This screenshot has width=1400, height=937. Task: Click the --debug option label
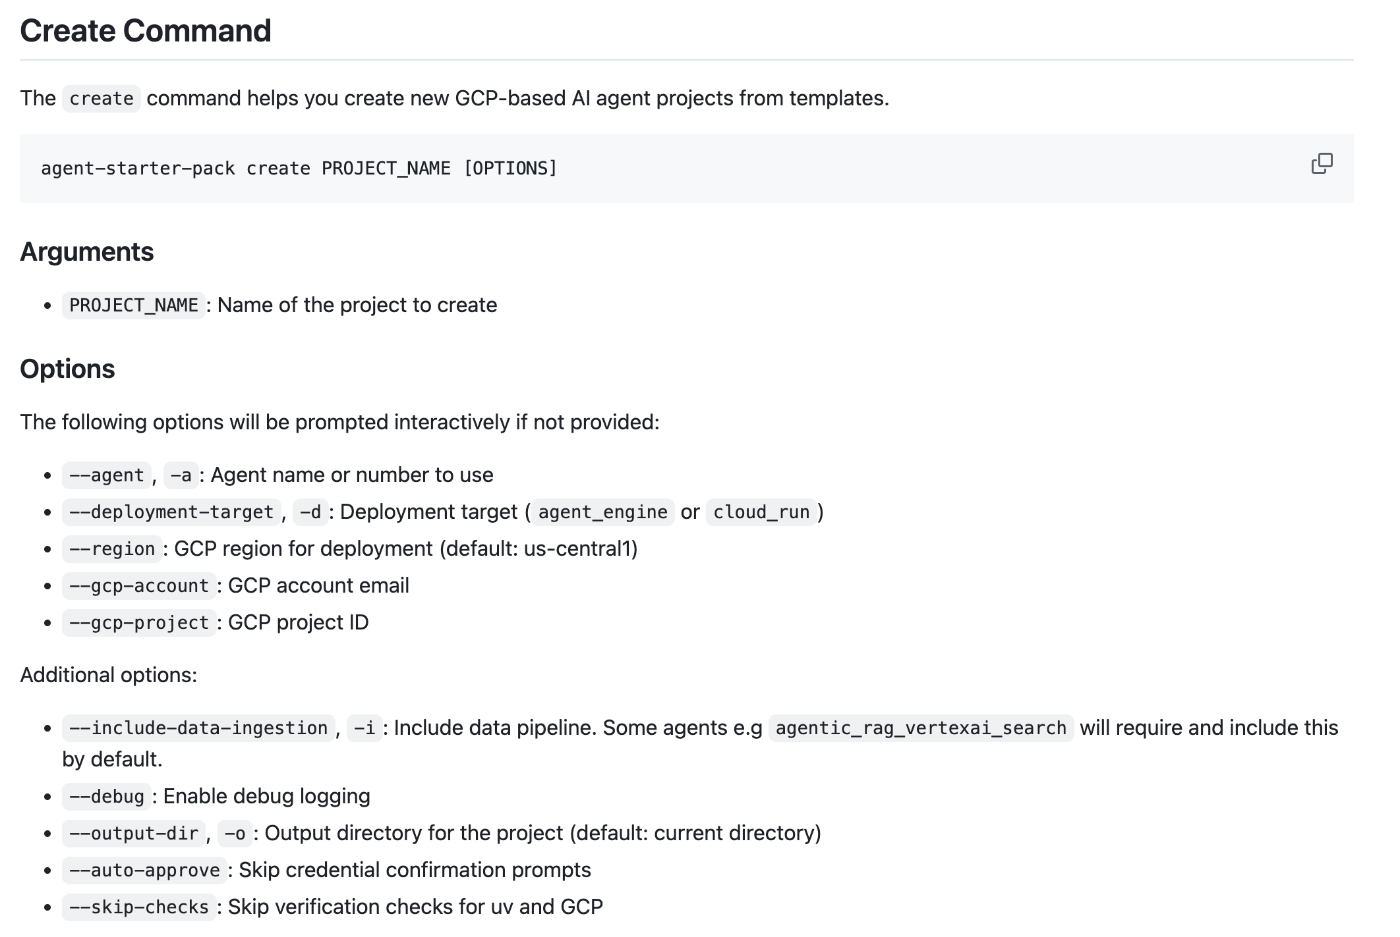[x=107, y=797]
